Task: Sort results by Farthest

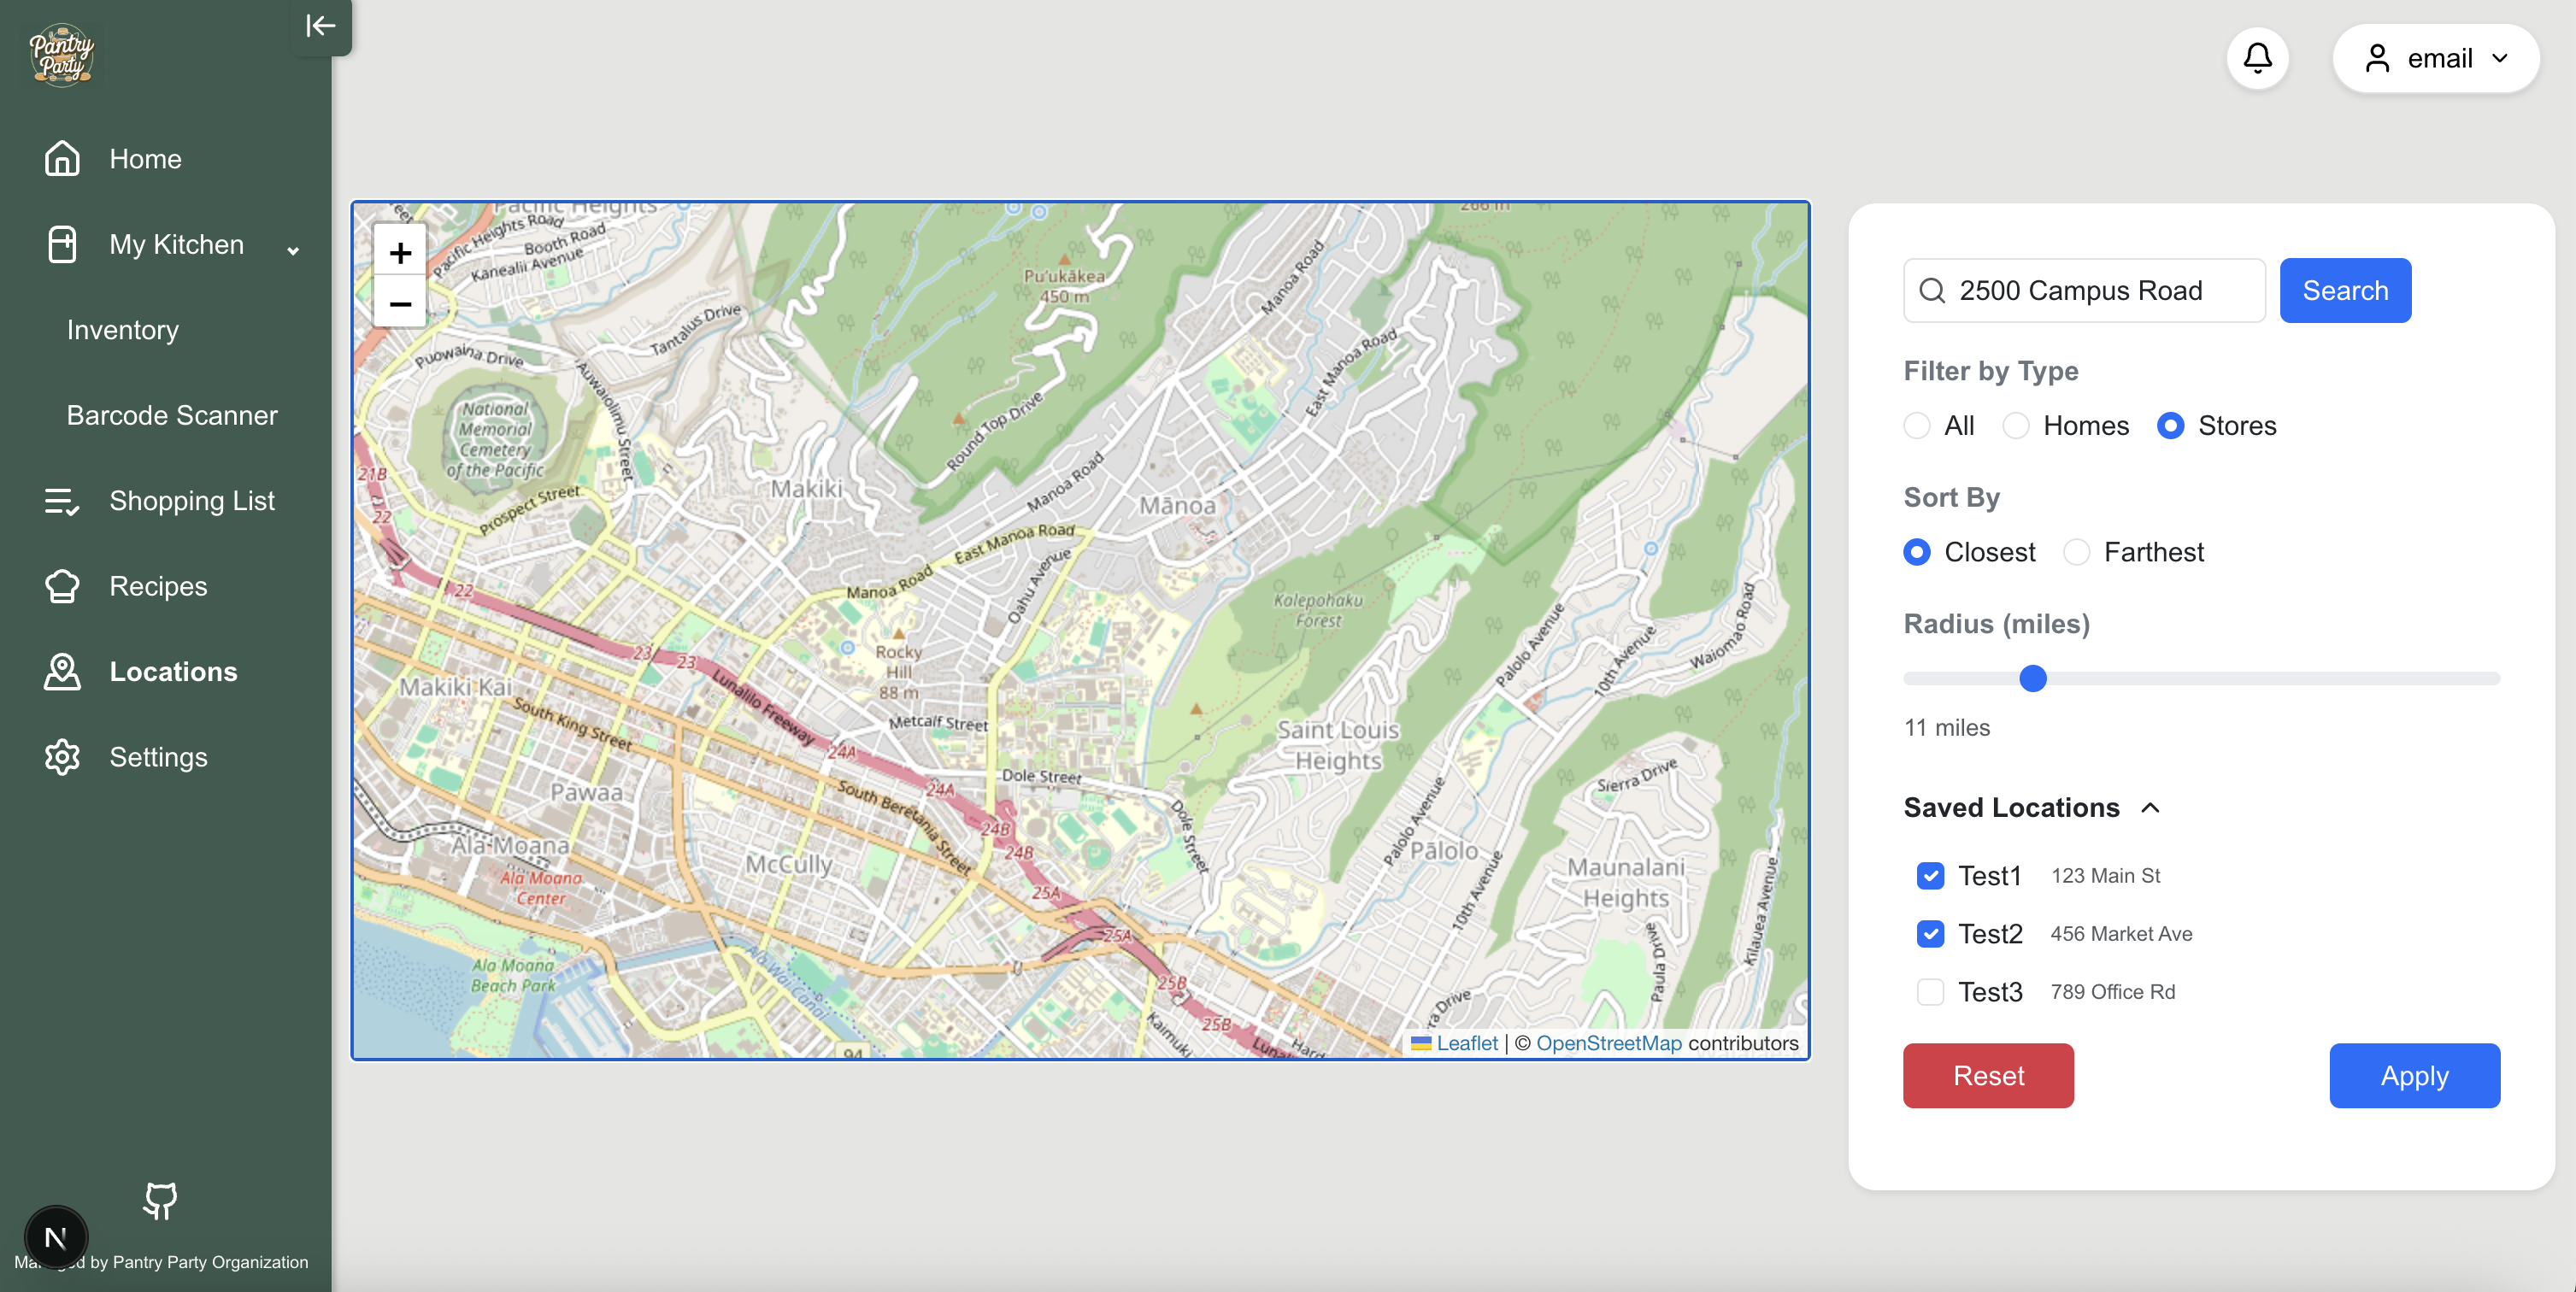Action: 2076,552
